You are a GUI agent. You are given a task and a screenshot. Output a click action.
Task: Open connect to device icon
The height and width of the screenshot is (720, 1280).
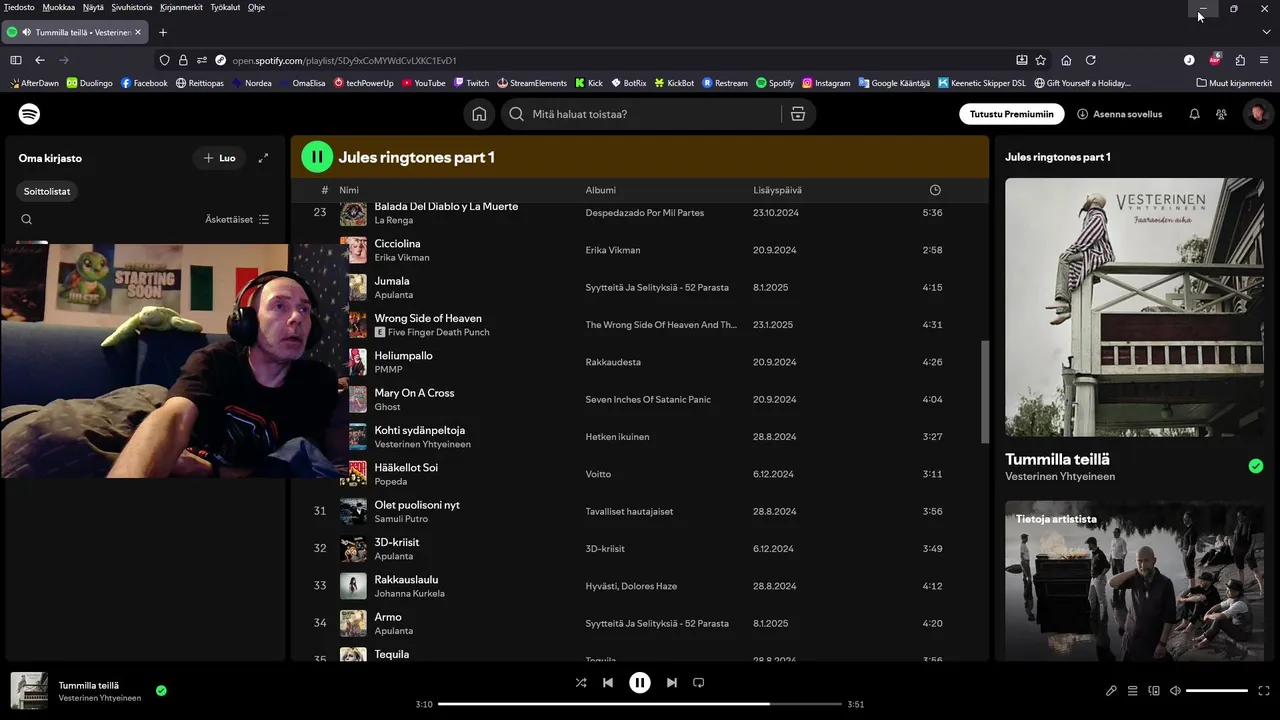click(1154, 691)
